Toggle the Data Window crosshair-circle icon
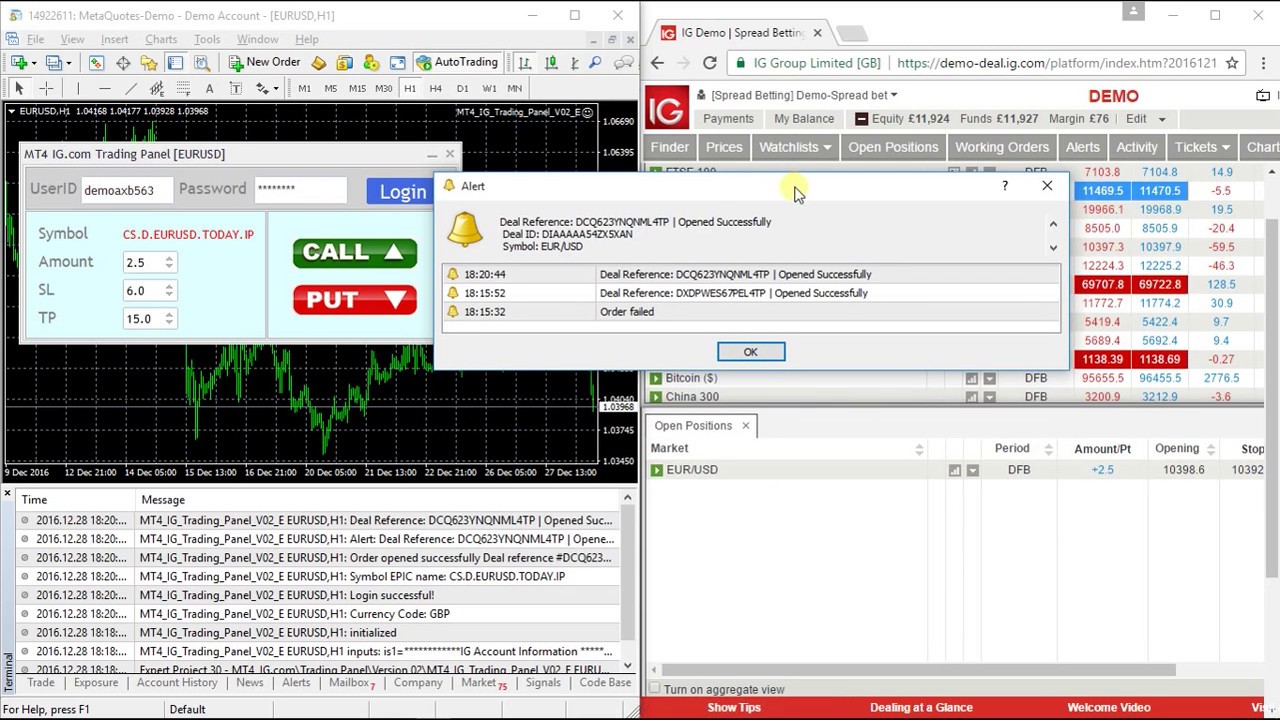Screen dimensions: 1280x720 click(x=123, y=62)
